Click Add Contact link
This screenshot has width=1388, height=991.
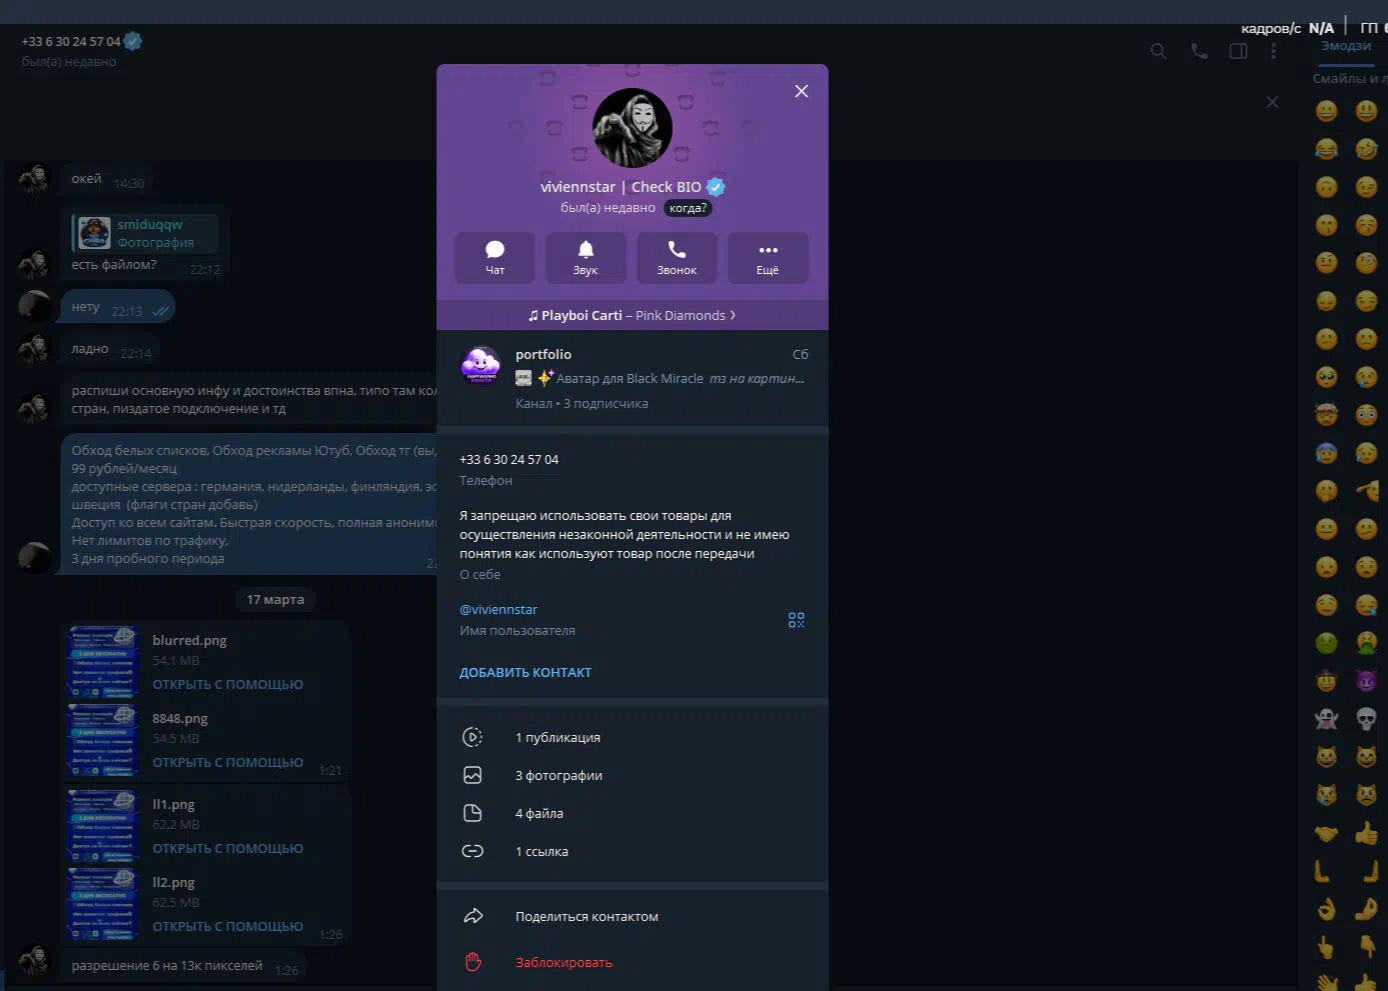point(525,673)
